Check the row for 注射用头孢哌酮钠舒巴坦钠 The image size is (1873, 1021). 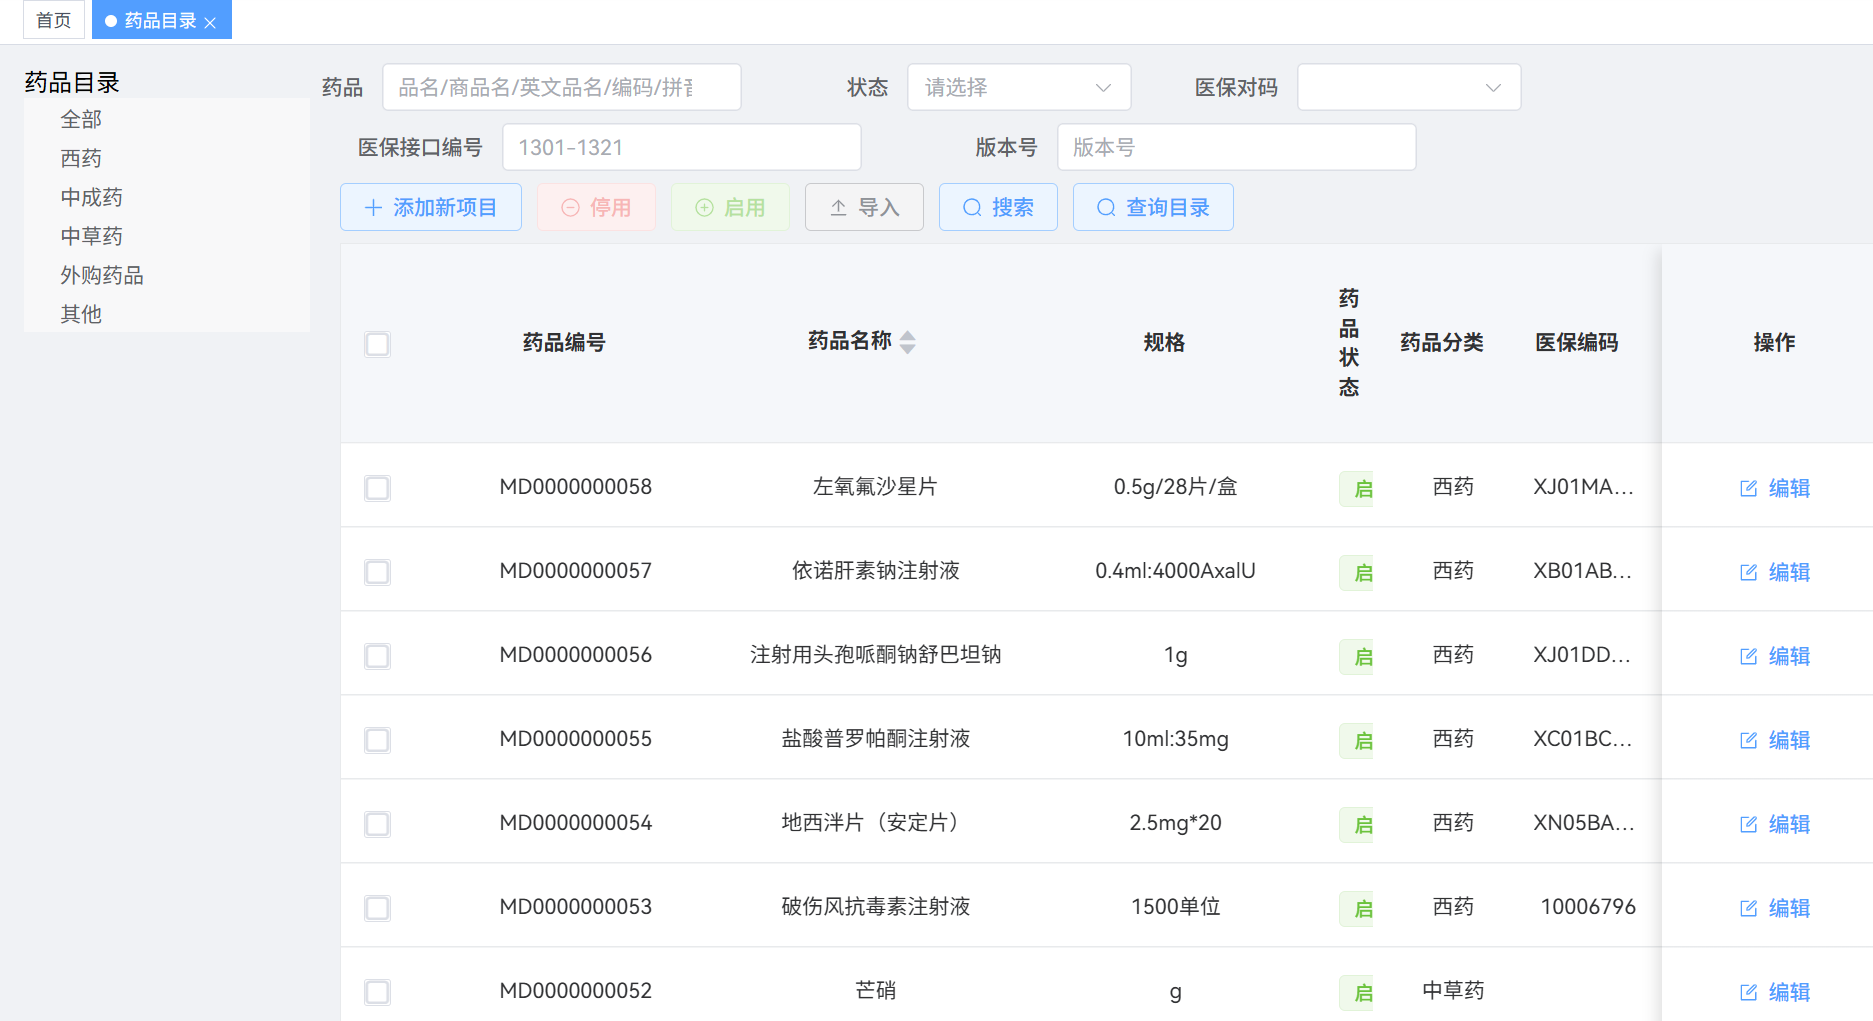pyautogui.click(x=377, y=656)
